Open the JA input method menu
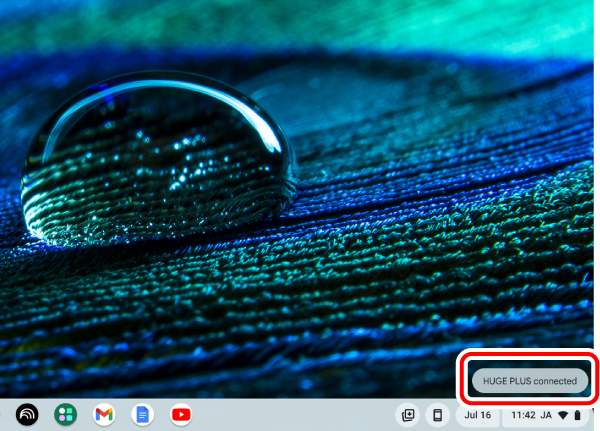Screen dimensions: 600x431 (547, 415)
